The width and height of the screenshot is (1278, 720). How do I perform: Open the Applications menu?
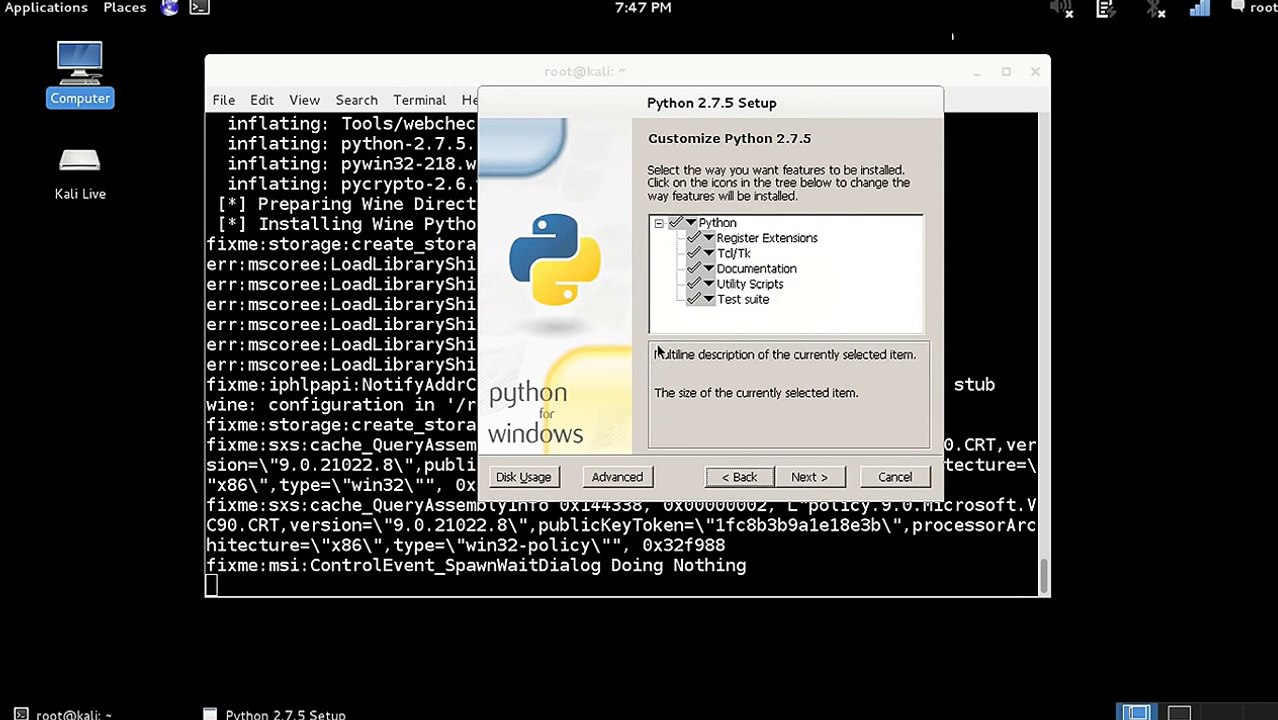[x=46, y=8]
